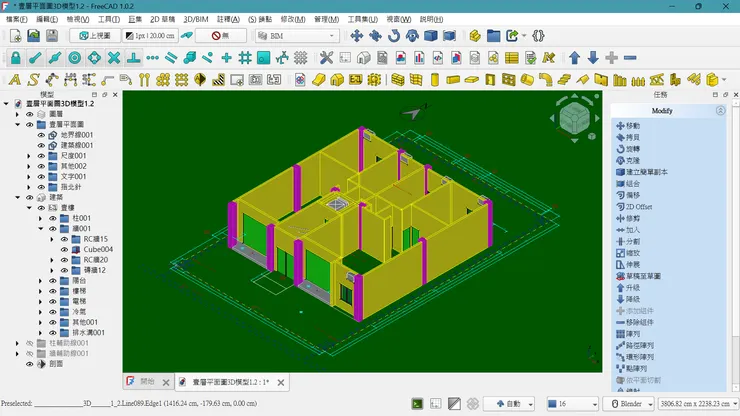The image size is (740, 416).
Task: Click the yellow layers manager icon
Action: (x=475, y=36)
